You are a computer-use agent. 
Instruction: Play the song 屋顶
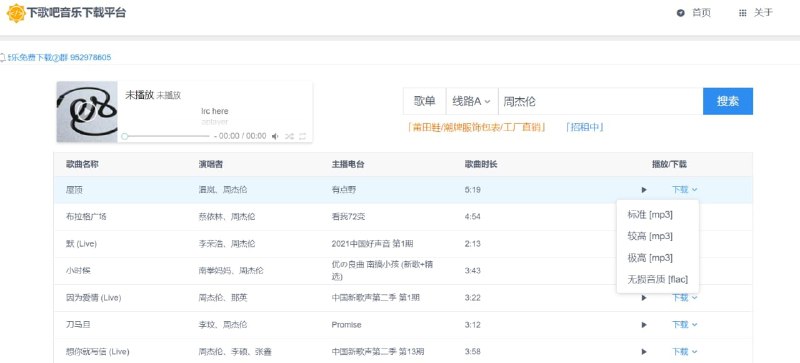tap(644, 190)
